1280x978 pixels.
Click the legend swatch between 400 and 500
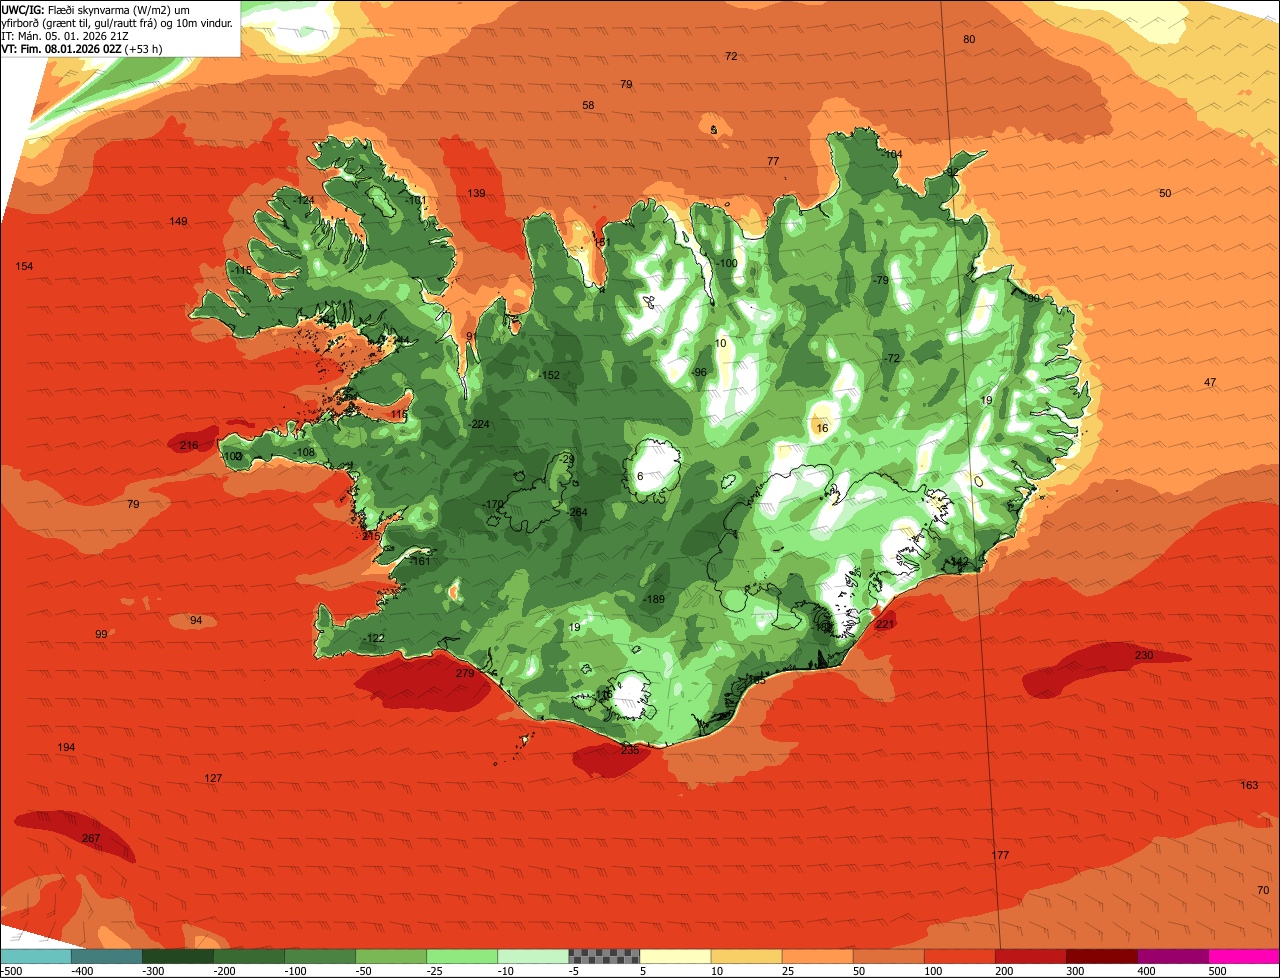click(x=1172, y=956)
